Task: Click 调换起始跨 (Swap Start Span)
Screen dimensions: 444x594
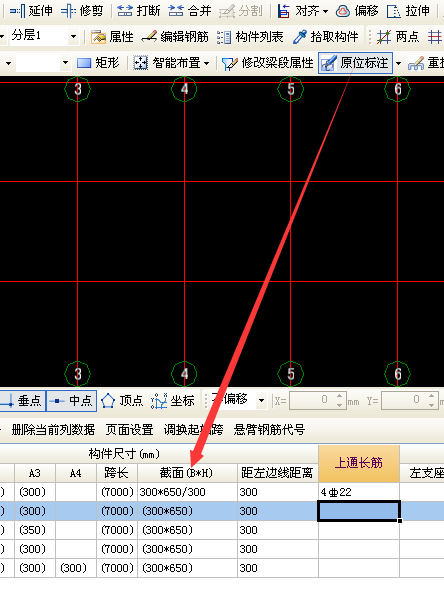Action: click(193, 429)
